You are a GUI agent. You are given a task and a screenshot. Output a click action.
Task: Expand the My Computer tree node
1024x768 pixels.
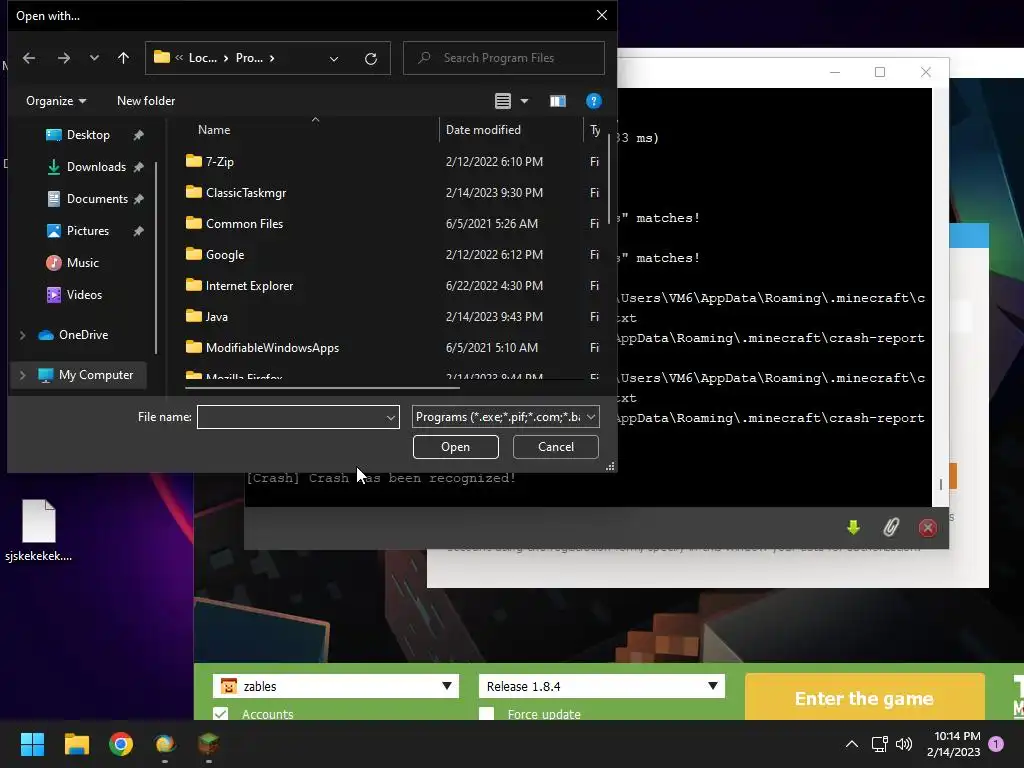click(x=22, y=376)
